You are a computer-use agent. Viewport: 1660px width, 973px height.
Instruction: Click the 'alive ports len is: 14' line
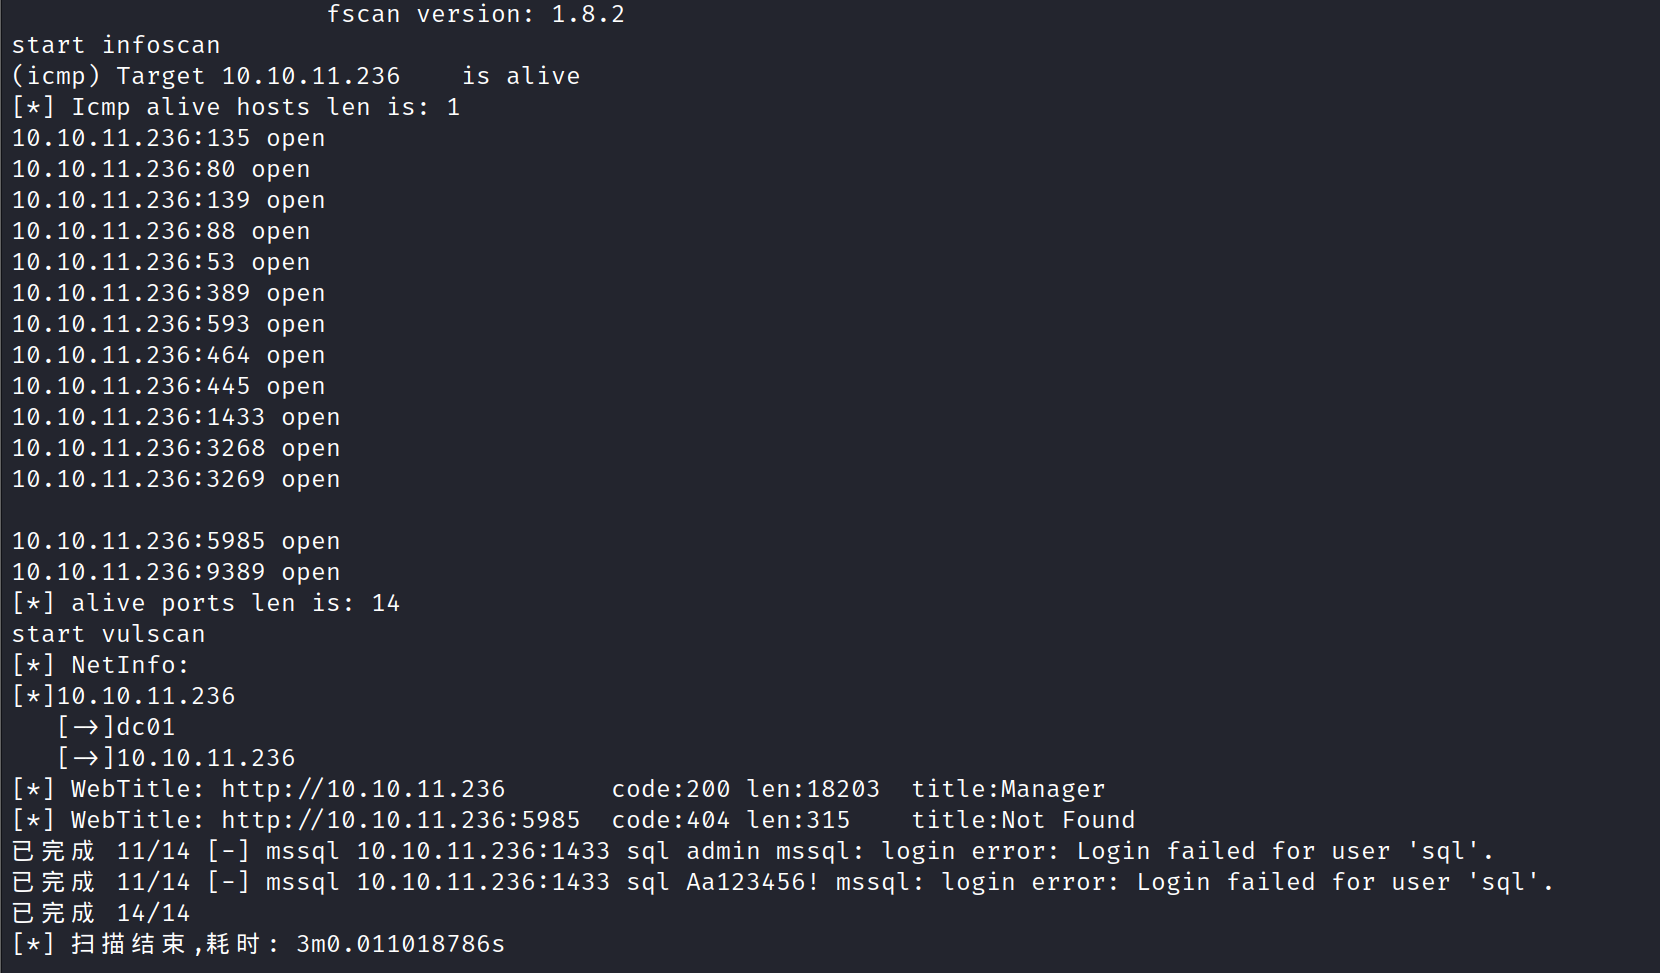pos(206,603)
